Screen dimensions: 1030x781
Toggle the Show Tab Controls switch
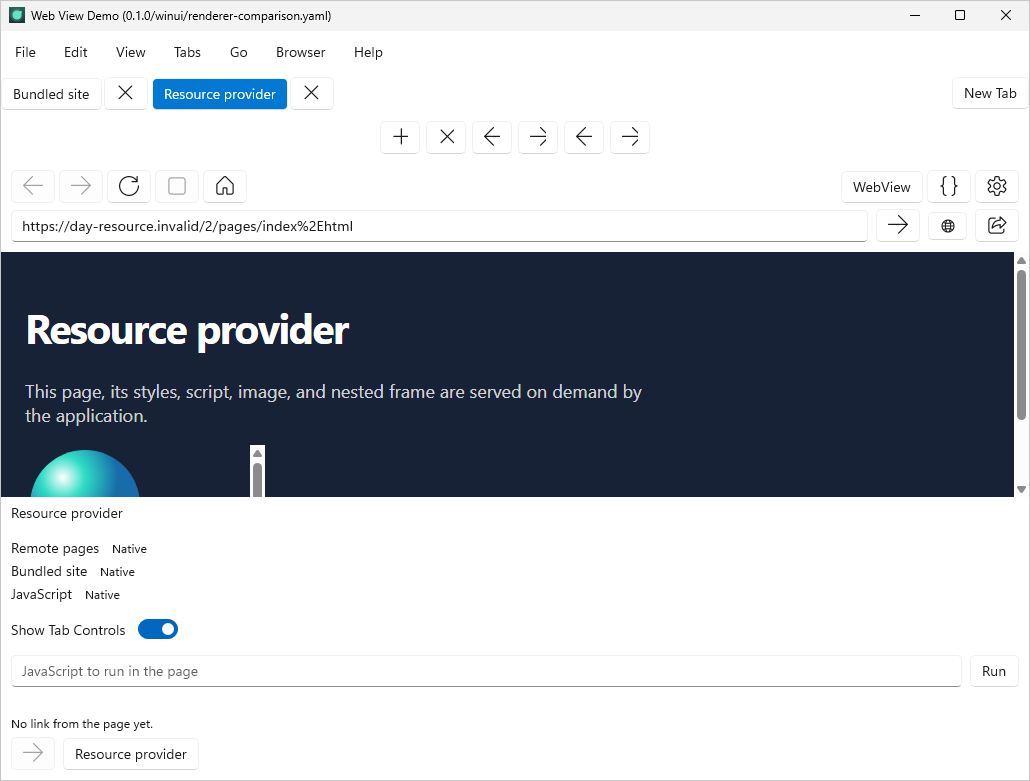click(158, 629)
